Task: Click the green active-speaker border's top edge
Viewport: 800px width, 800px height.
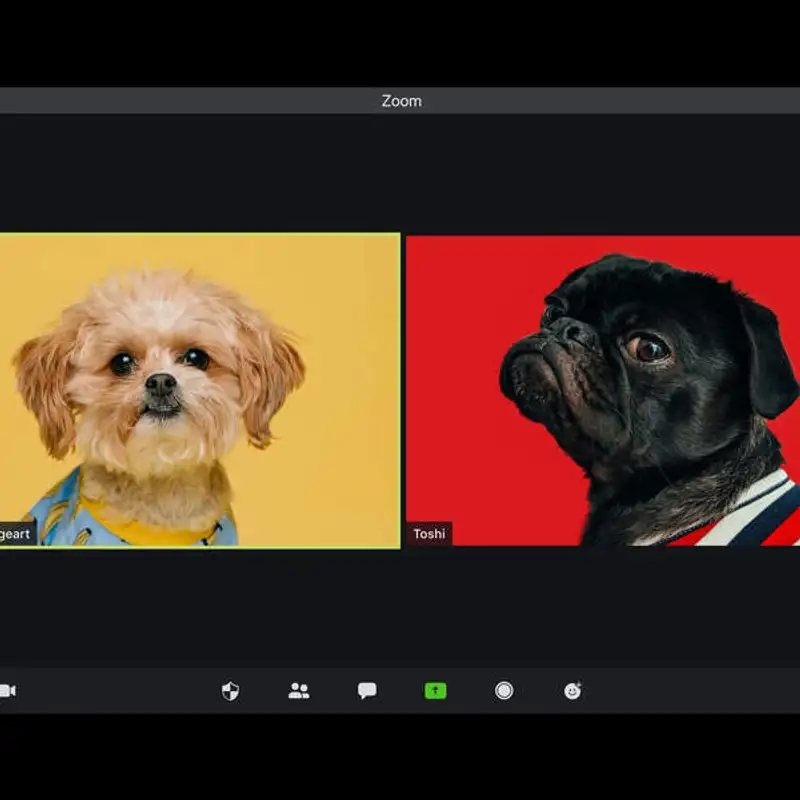Action: click(x=200, y=234)
